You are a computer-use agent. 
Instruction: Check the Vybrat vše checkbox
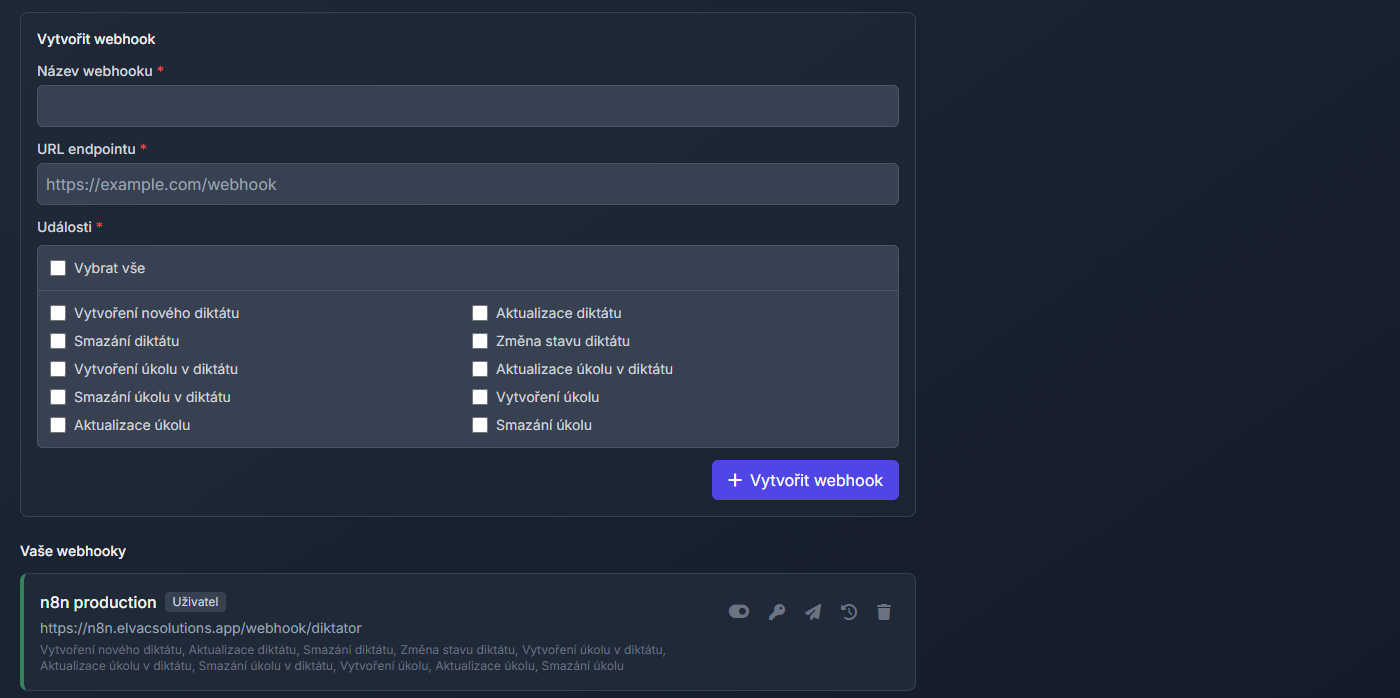58,268
